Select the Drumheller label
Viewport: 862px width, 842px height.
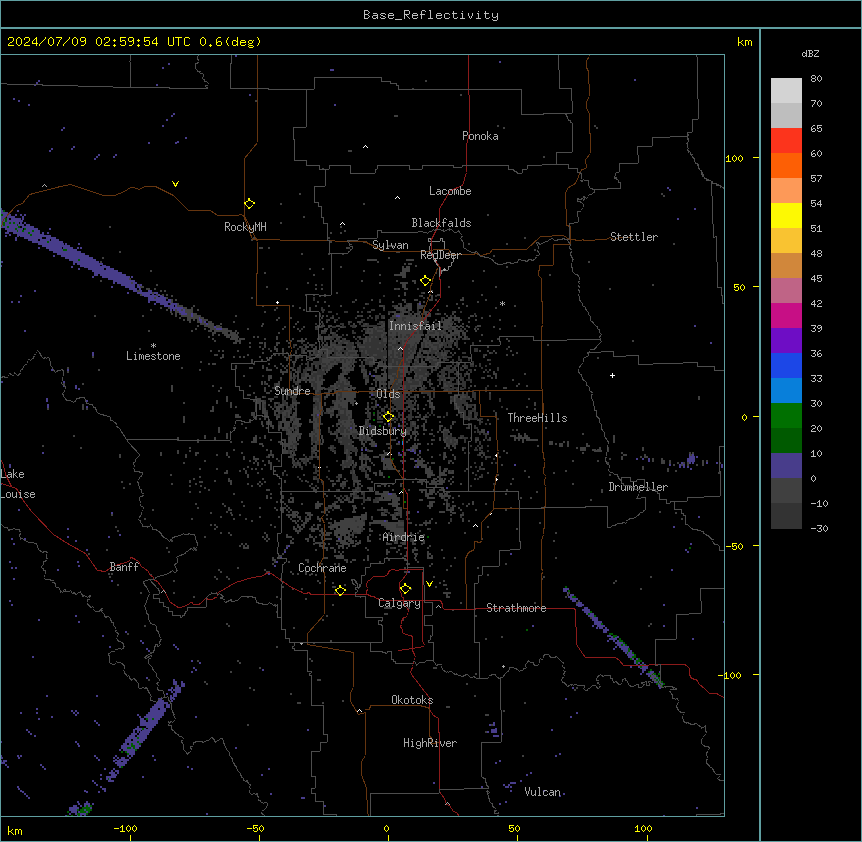pyautogui.click(x=638, y=487)
